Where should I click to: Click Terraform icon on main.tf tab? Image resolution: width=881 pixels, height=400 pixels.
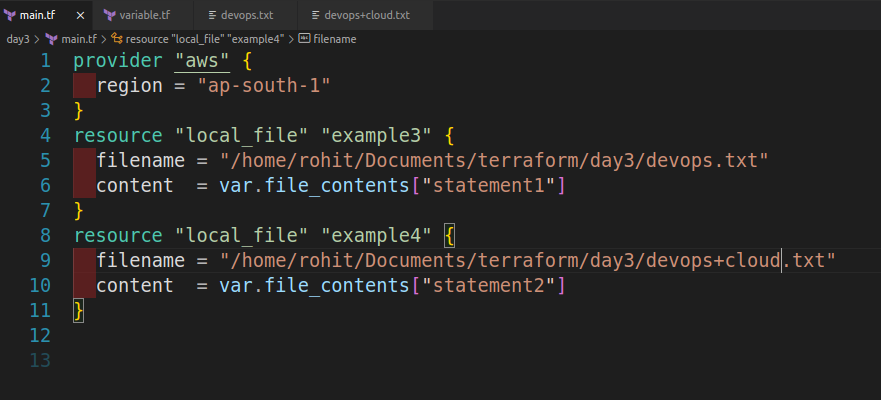(x=10, y=15)
